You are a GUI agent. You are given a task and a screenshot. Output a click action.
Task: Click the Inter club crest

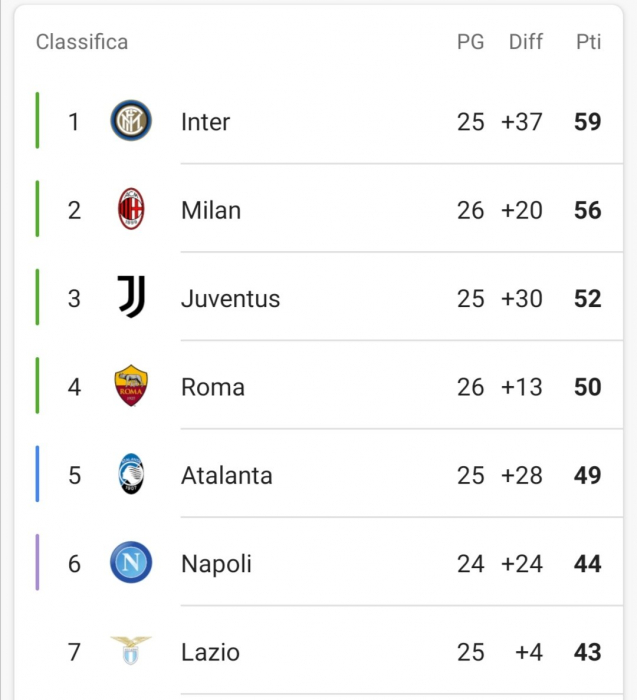pyautogui.click(x=131, y=121)
